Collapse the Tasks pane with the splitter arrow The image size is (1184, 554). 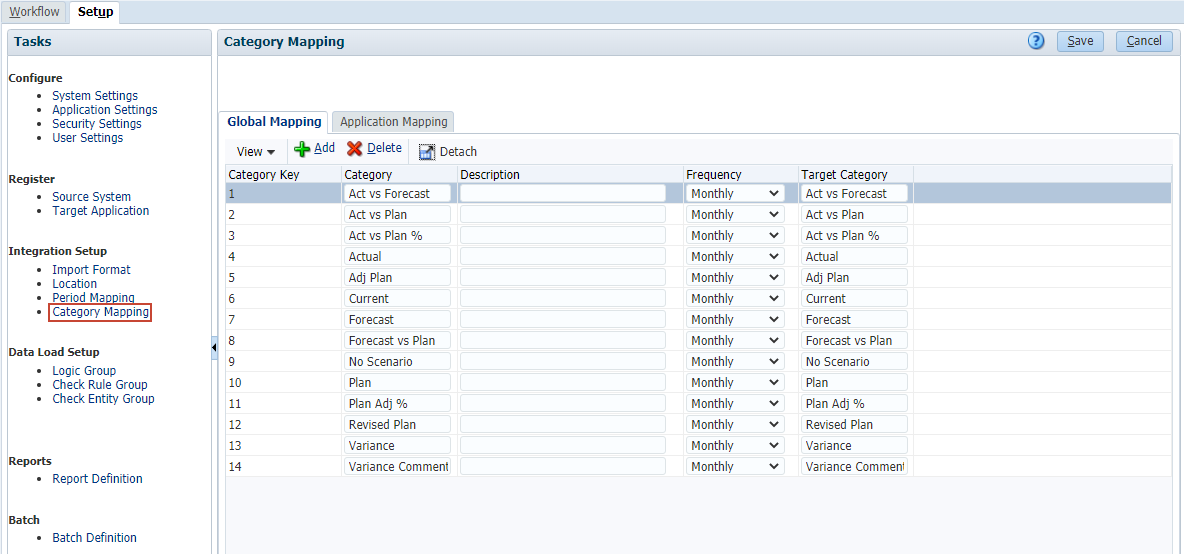(214, 347)
